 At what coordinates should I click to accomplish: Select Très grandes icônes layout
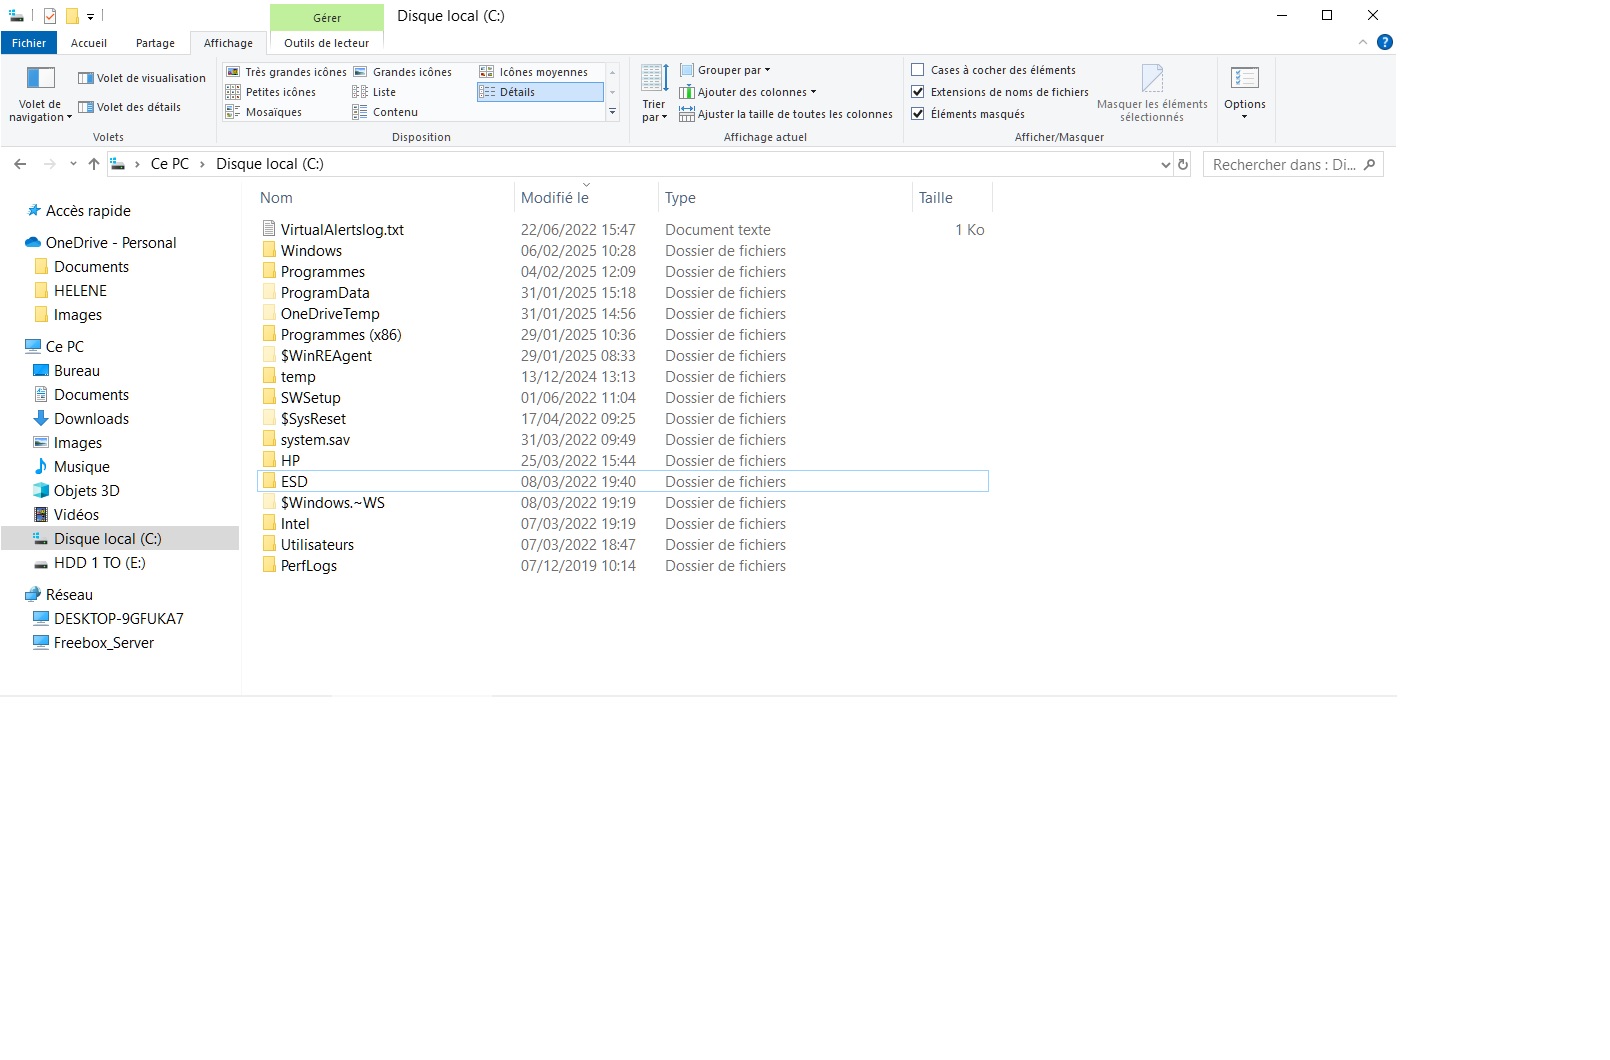pos(286,72)
